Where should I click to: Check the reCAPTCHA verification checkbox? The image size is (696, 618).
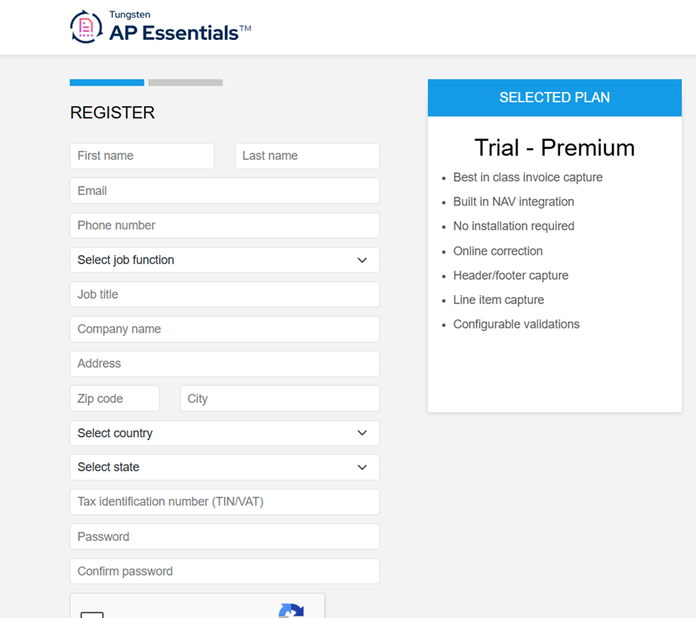92,615
